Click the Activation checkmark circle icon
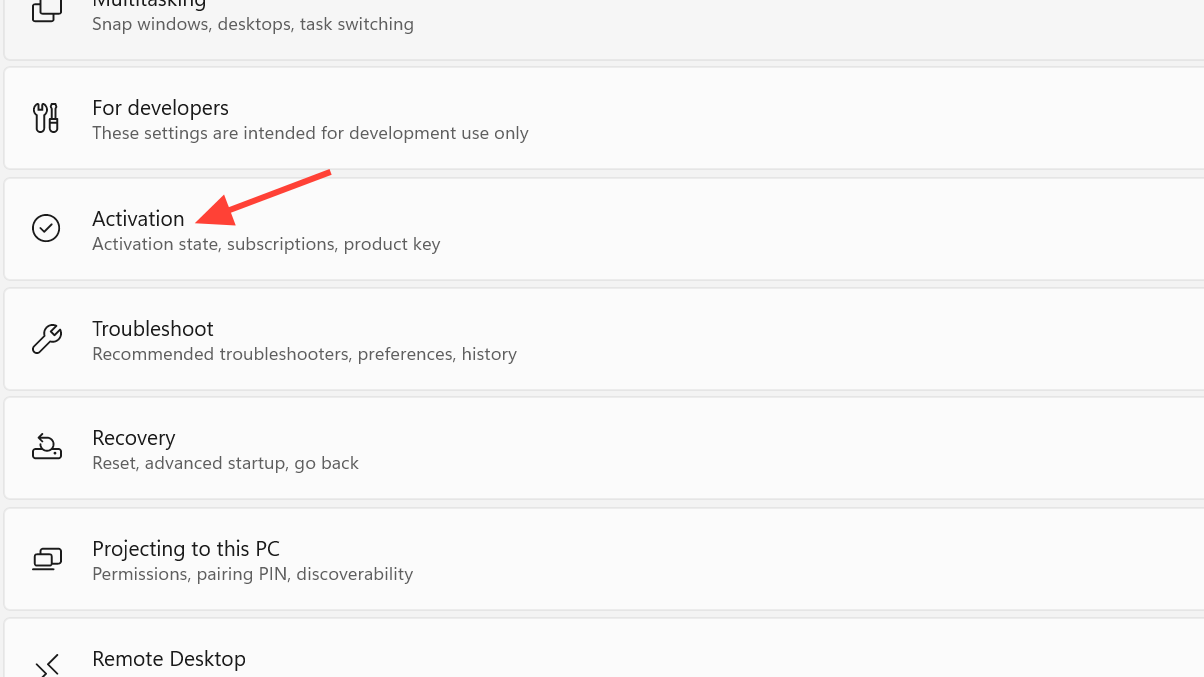 click(46, 228)
